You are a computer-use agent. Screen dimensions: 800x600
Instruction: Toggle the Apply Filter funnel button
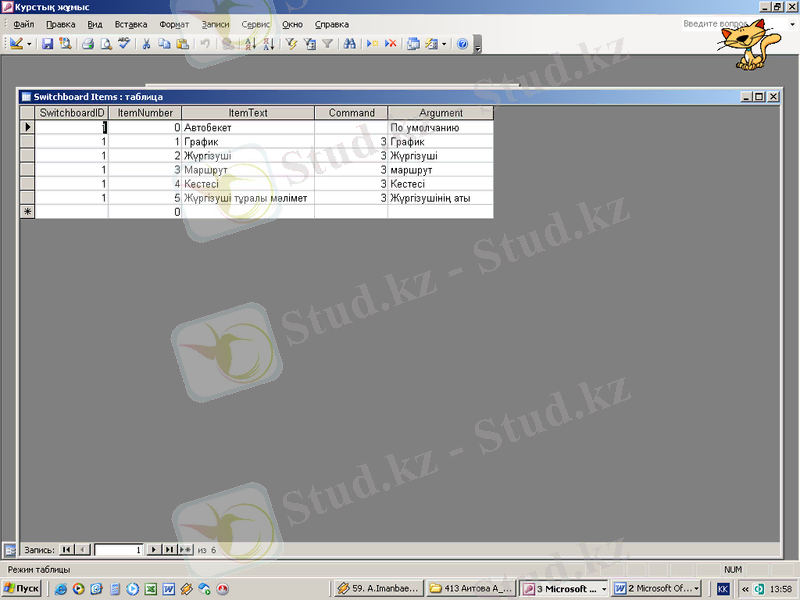(326, 44)
